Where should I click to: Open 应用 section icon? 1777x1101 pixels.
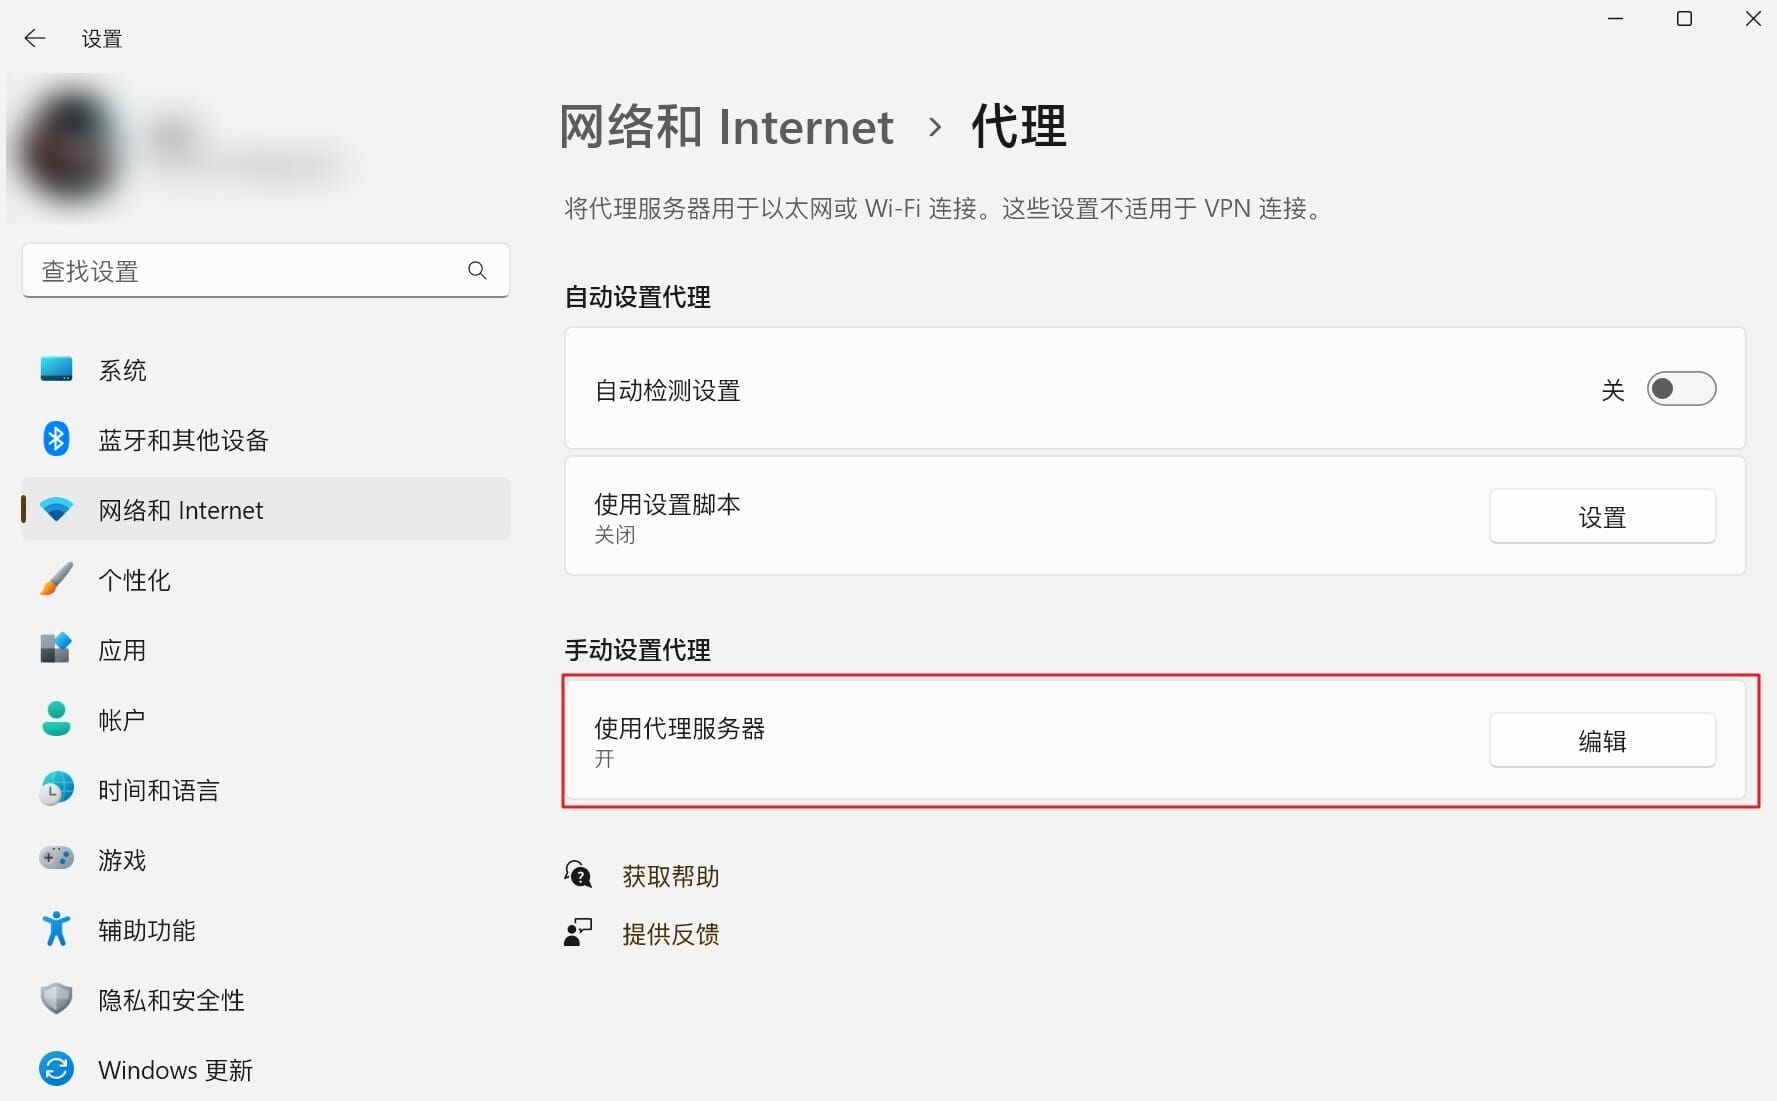click(56, 649)
